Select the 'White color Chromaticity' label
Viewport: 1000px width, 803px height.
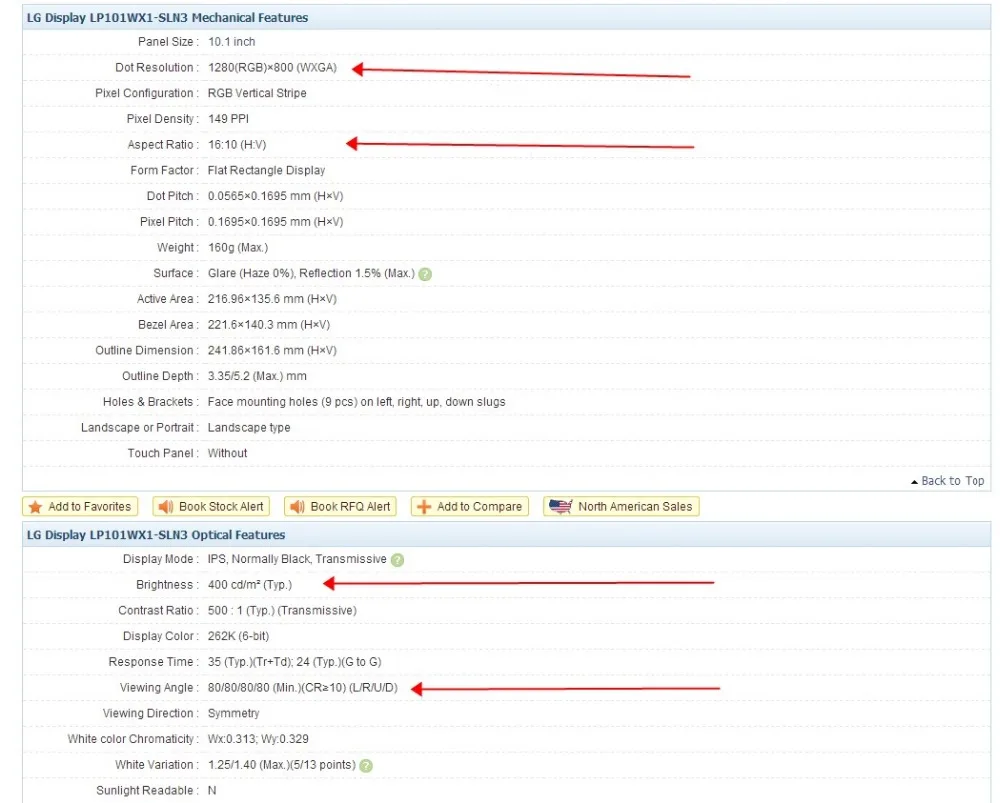tap(131, 739)
